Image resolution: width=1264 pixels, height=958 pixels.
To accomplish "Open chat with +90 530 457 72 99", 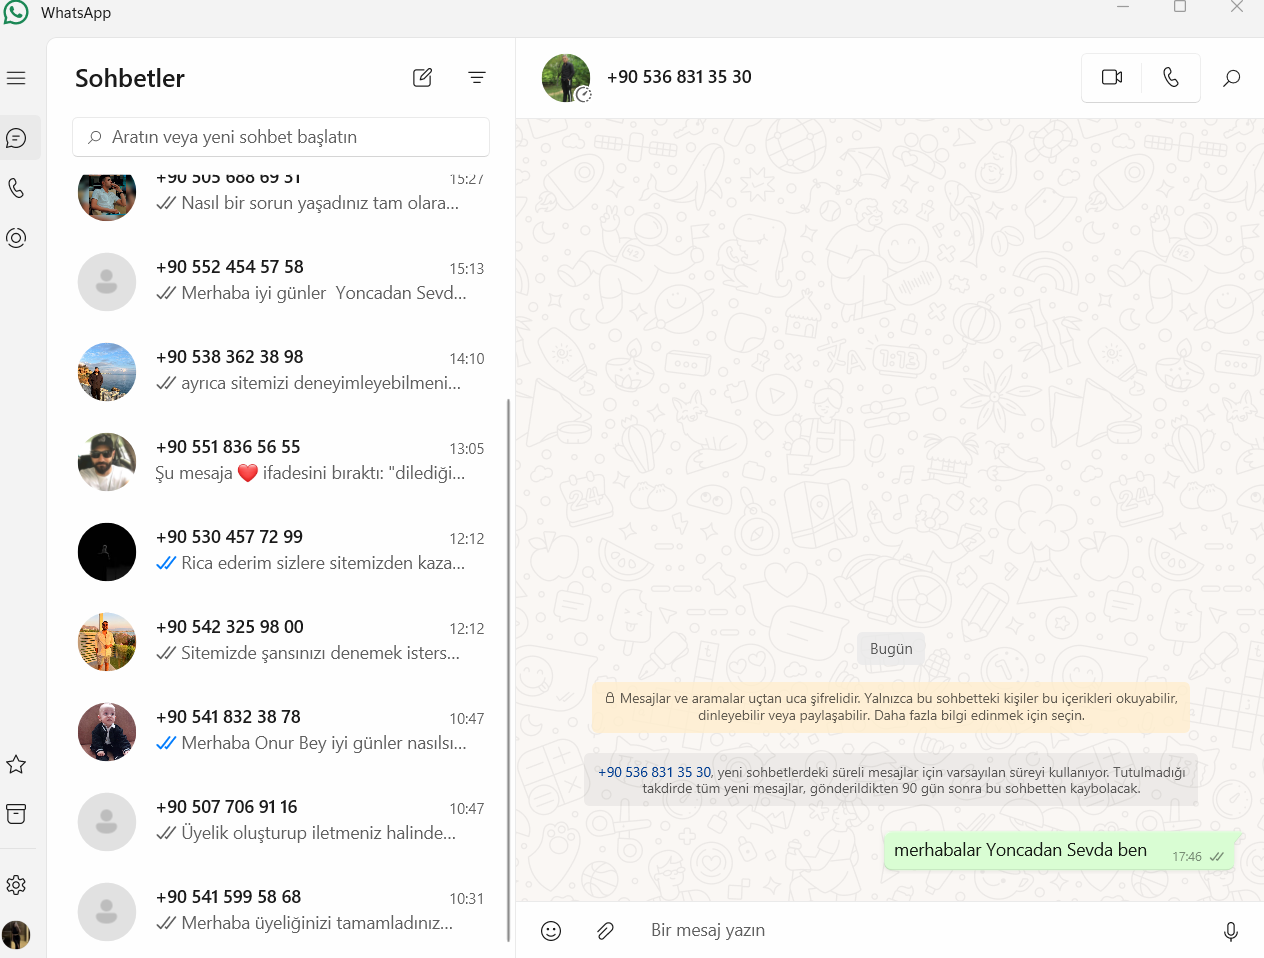I will click(x=281, y=551).
